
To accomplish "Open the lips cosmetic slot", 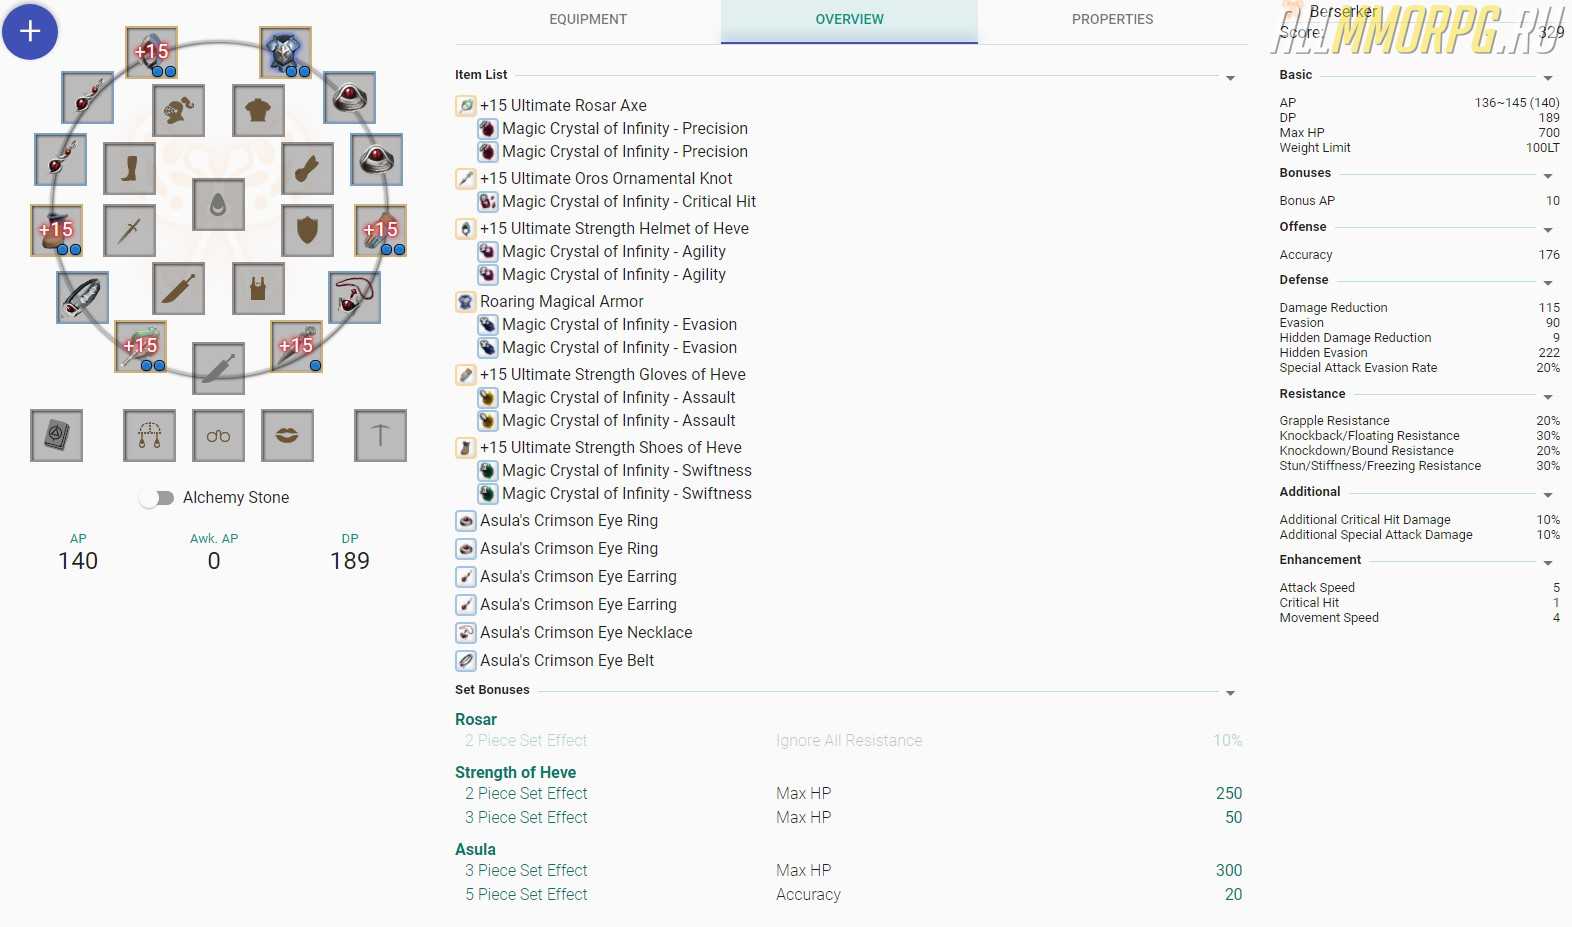I will coord(287,436).
